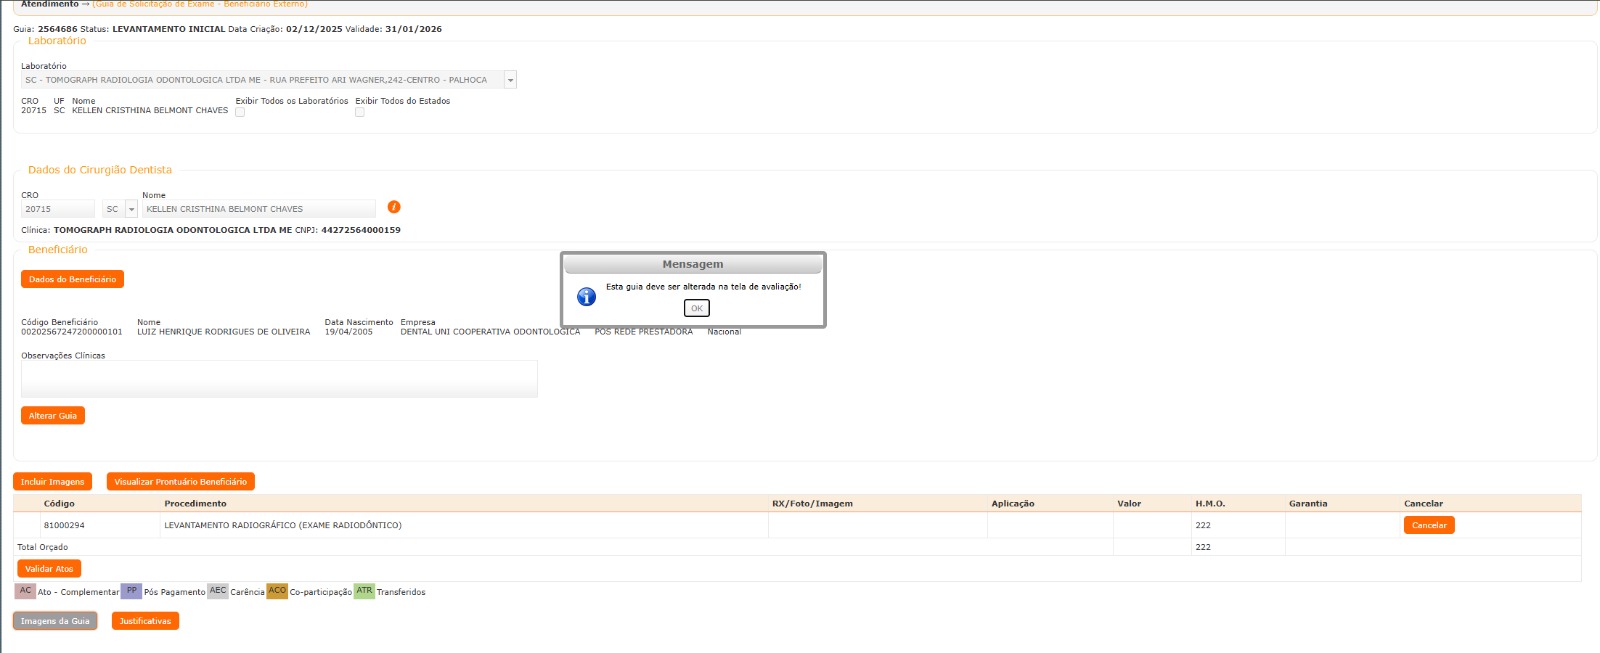Screen dimensions: 1600x653
Task: Click the AC legend color swatch
Action: click(26, 591)
